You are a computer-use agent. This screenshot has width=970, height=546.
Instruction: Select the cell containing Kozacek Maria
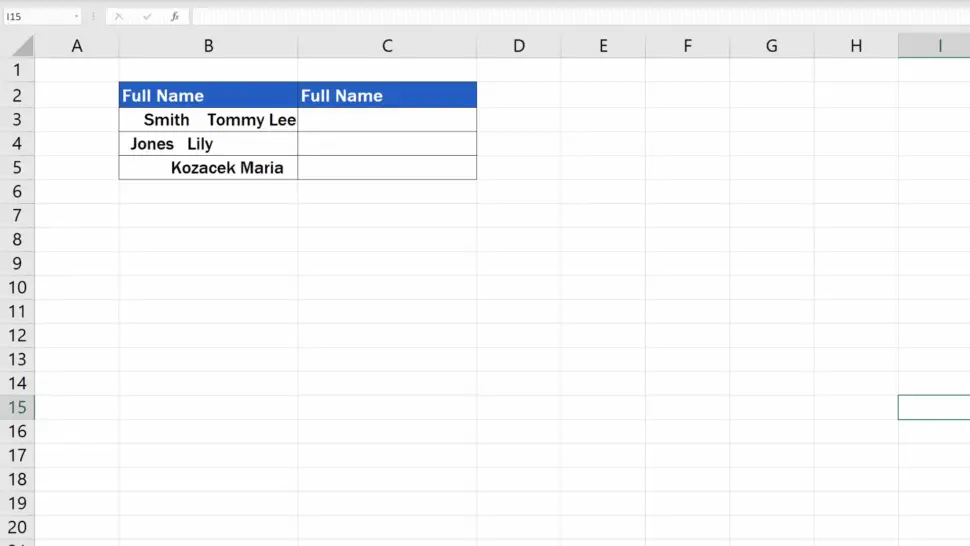[208, 168]
